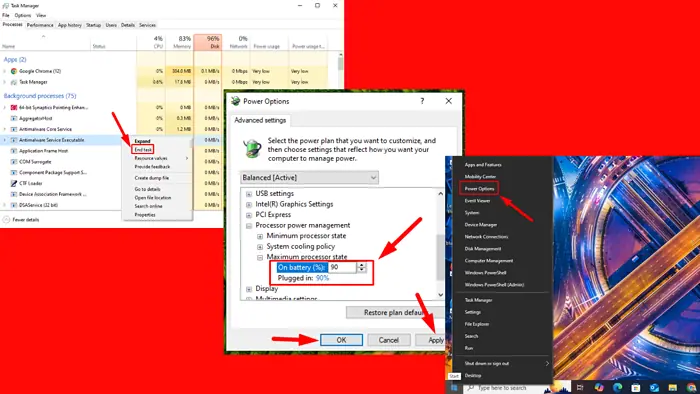Click Restore plan defaults button
Viewport: 700px width, 394px height.
click(x=395, y=312)
